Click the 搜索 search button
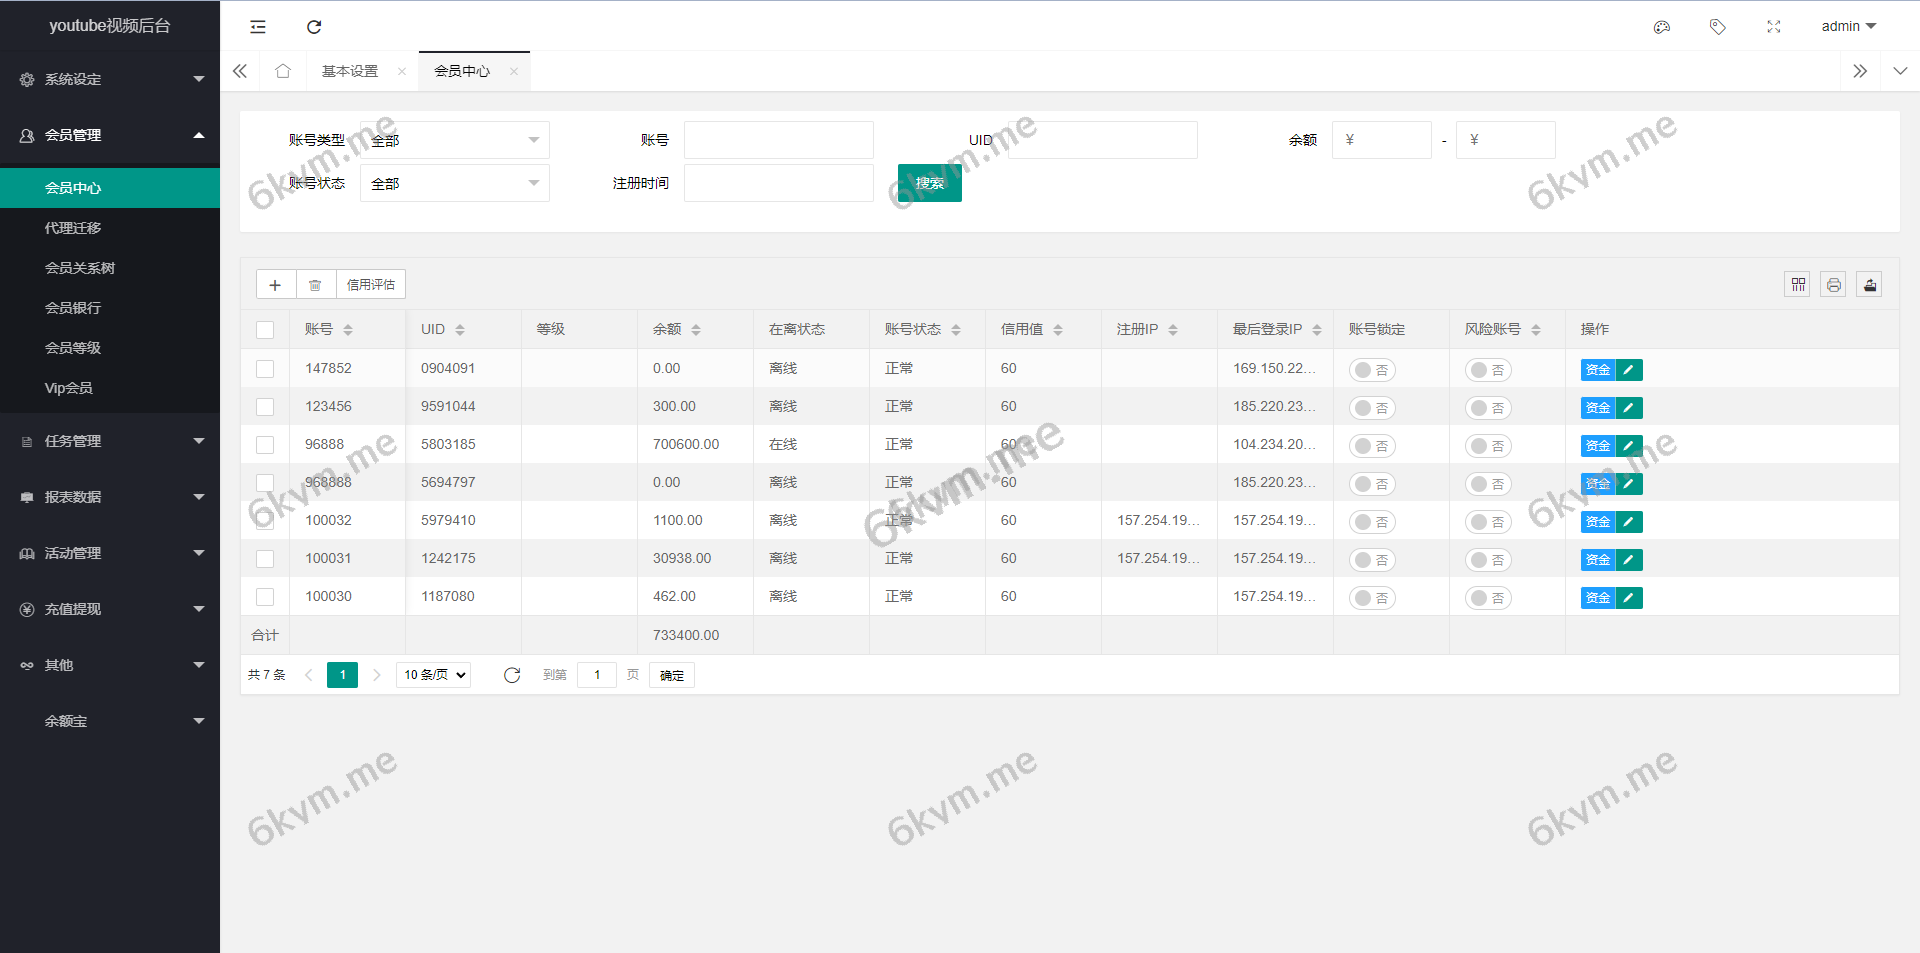 pyautogui.click(x=929, y=183)
